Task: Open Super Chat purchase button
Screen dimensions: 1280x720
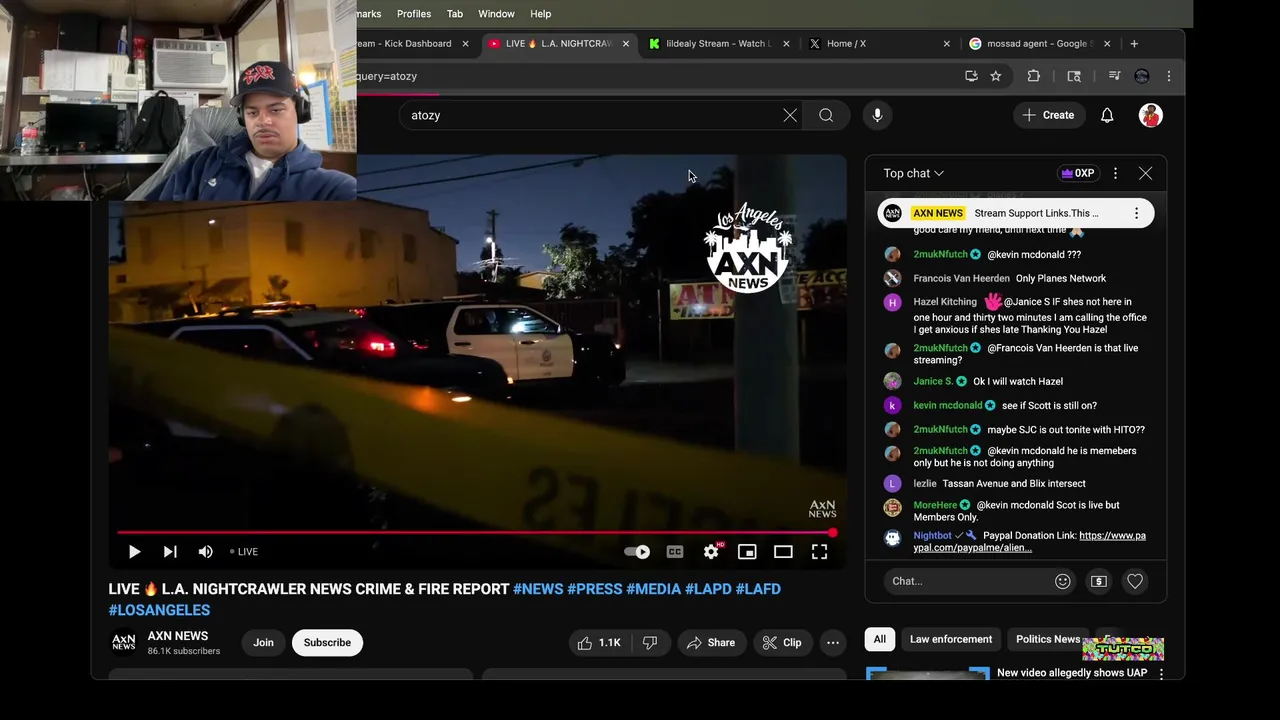Action: pos(1098,581)
